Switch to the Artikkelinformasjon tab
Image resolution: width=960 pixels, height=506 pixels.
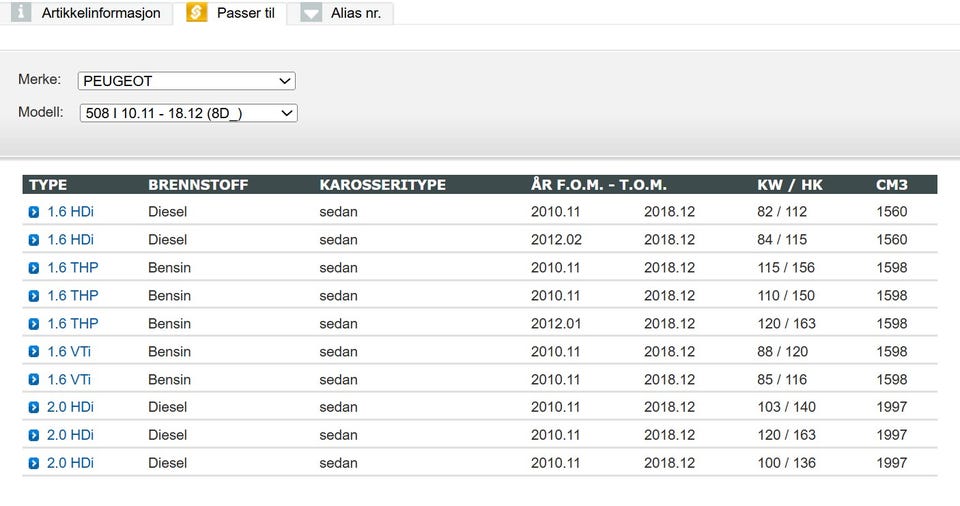[x=100, y=13]
